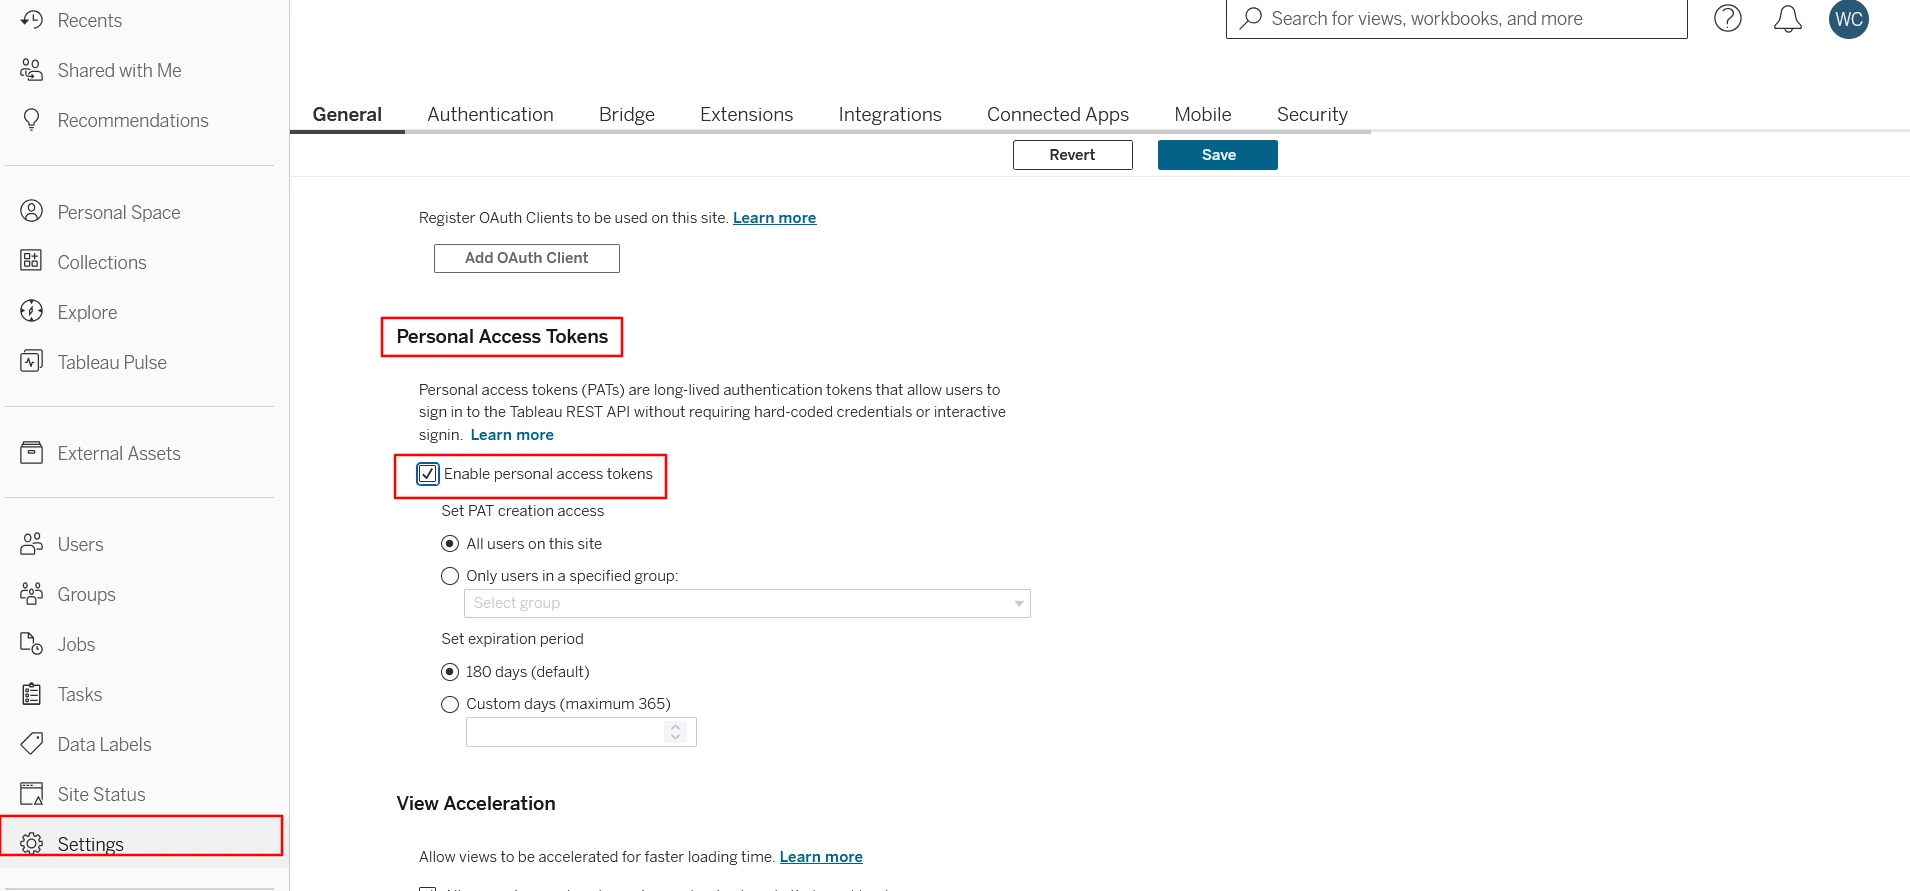Viewport: 1910px width, 891px height.
Task: Switch to the Integrations tab
Action: (890, 114)
